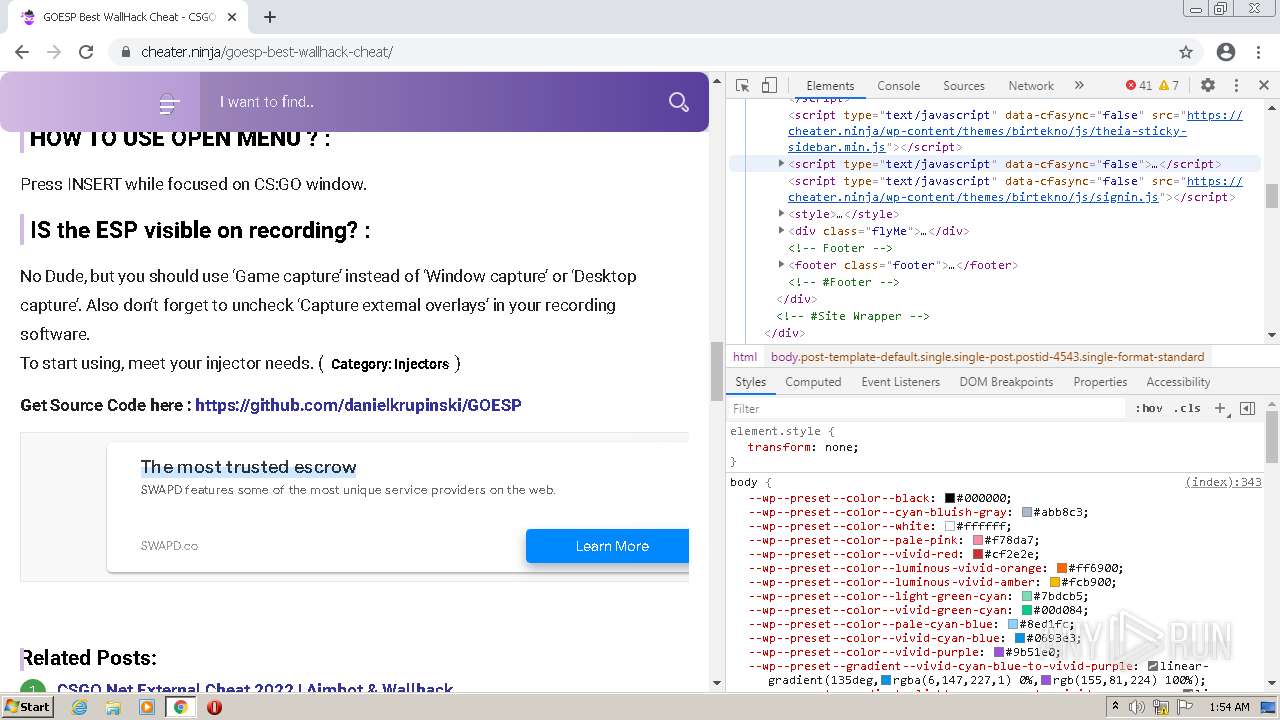This screenshot has width=1280, height=720.
Task: Open DevTools customize three-dot menu
Action: point(1236,85)
